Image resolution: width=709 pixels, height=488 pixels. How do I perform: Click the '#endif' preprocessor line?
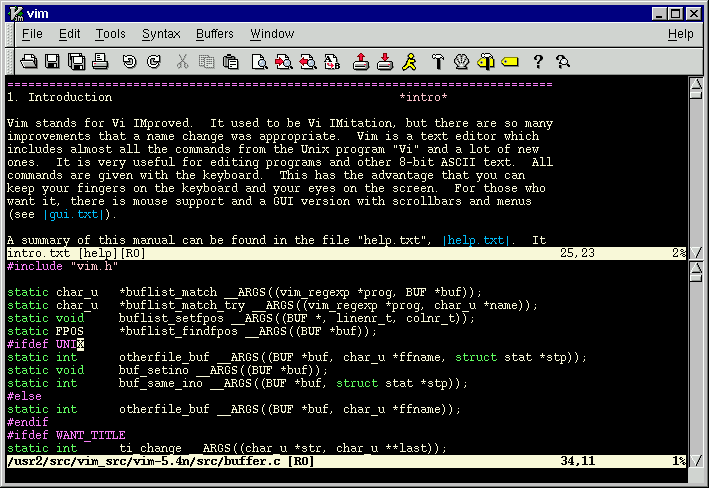[x=28, y=422]
